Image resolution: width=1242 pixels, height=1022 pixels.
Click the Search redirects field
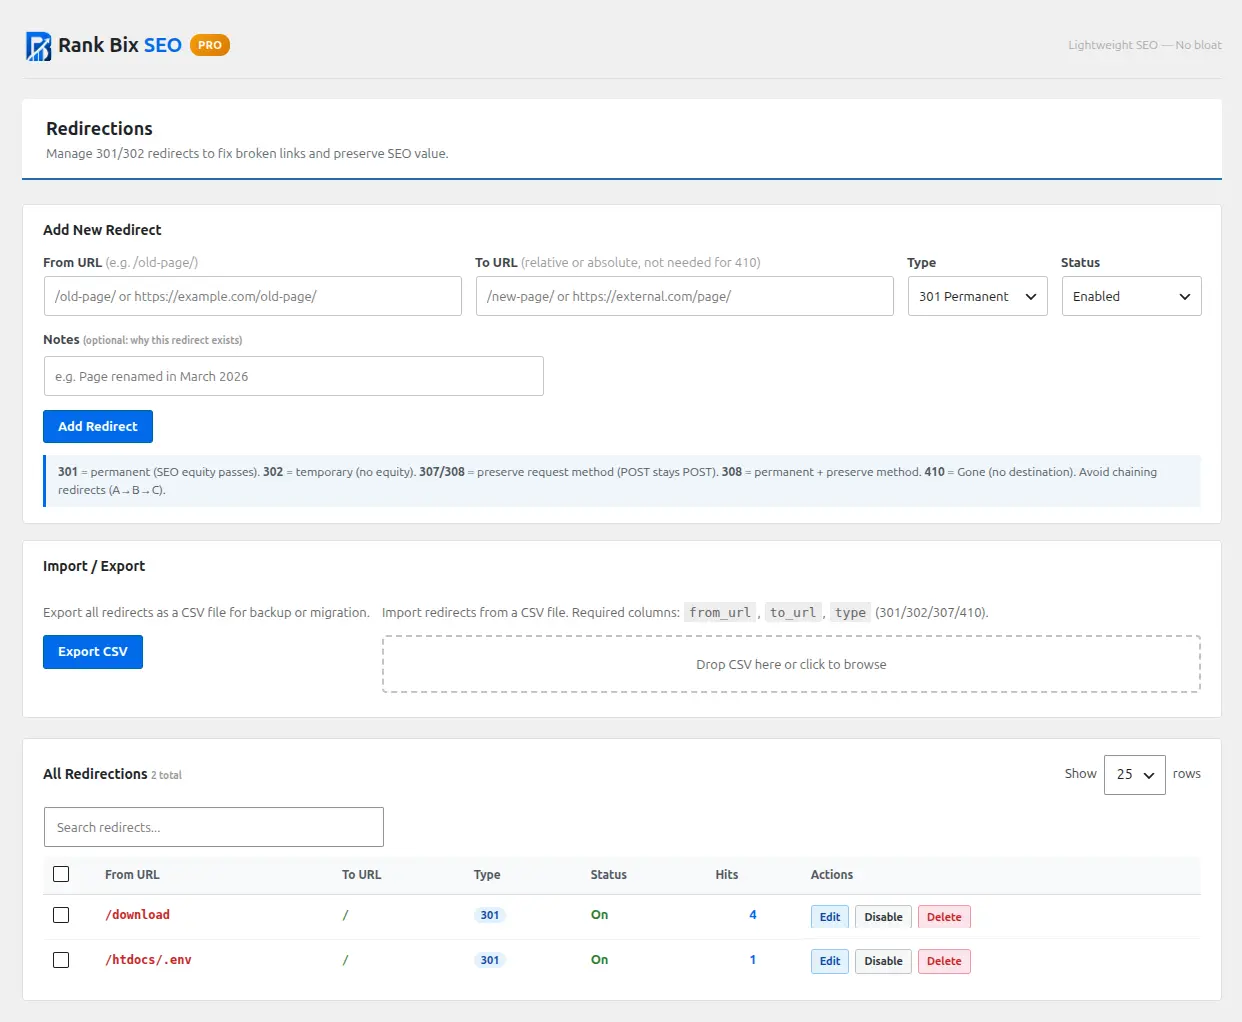(214, 827)
